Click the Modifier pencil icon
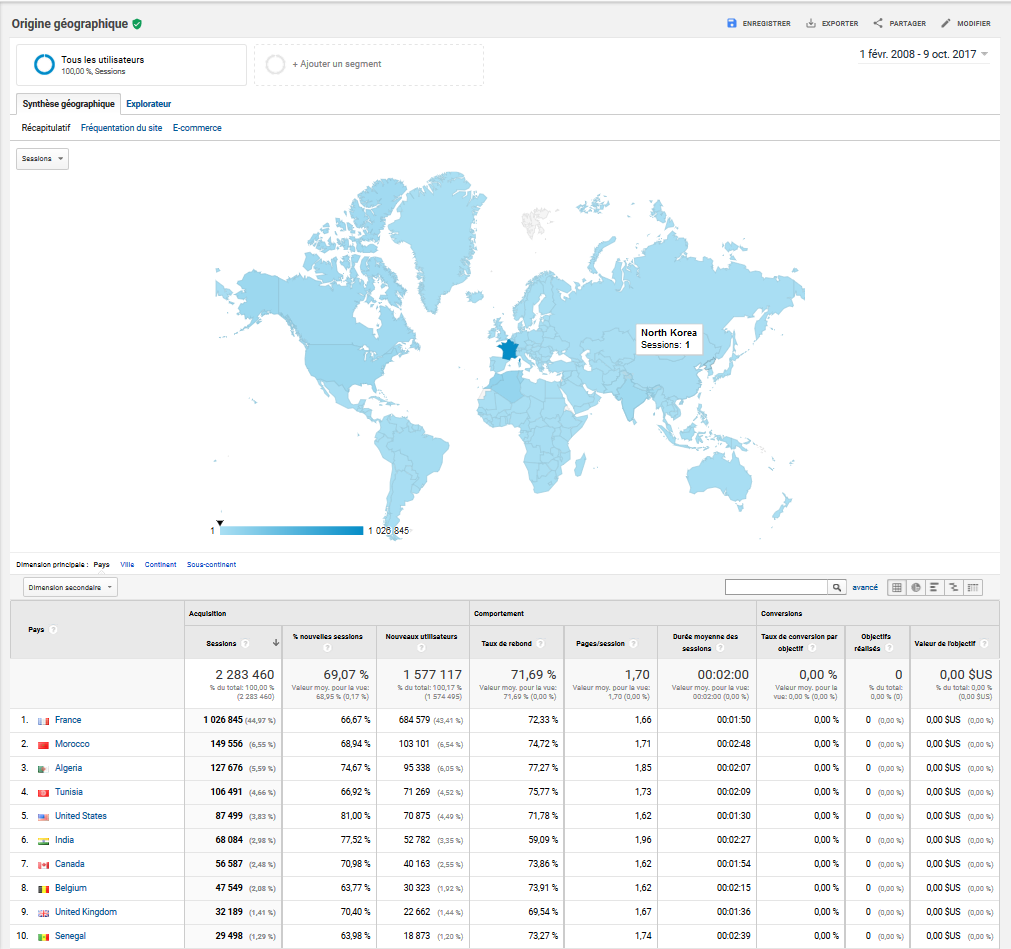 pos(946,23)
